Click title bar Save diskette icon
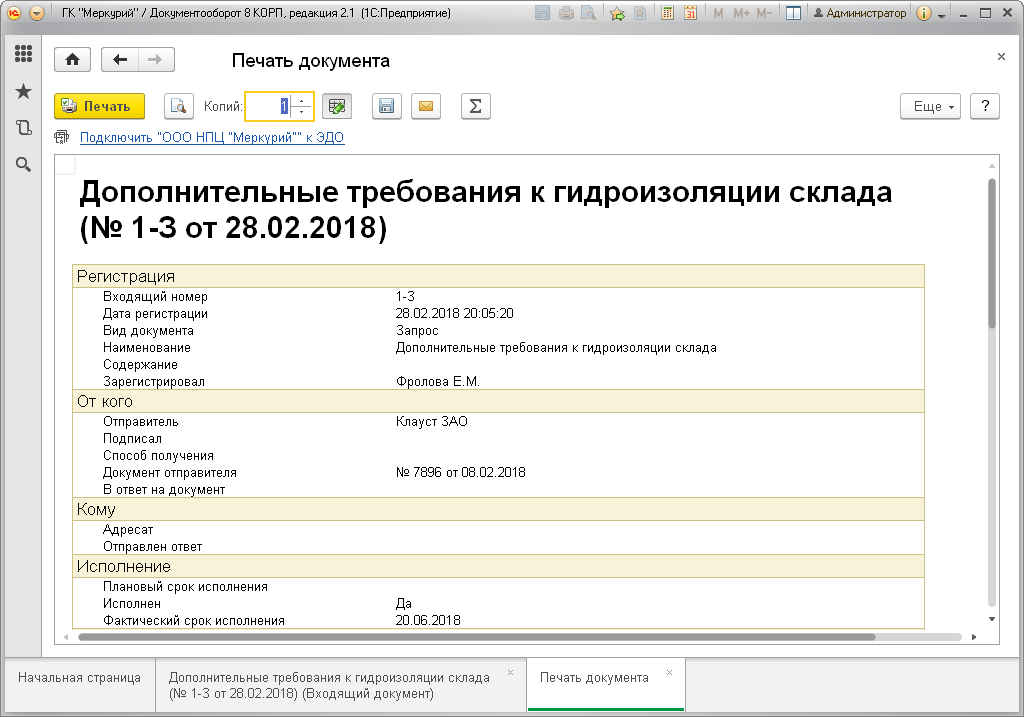 point(542,13)
